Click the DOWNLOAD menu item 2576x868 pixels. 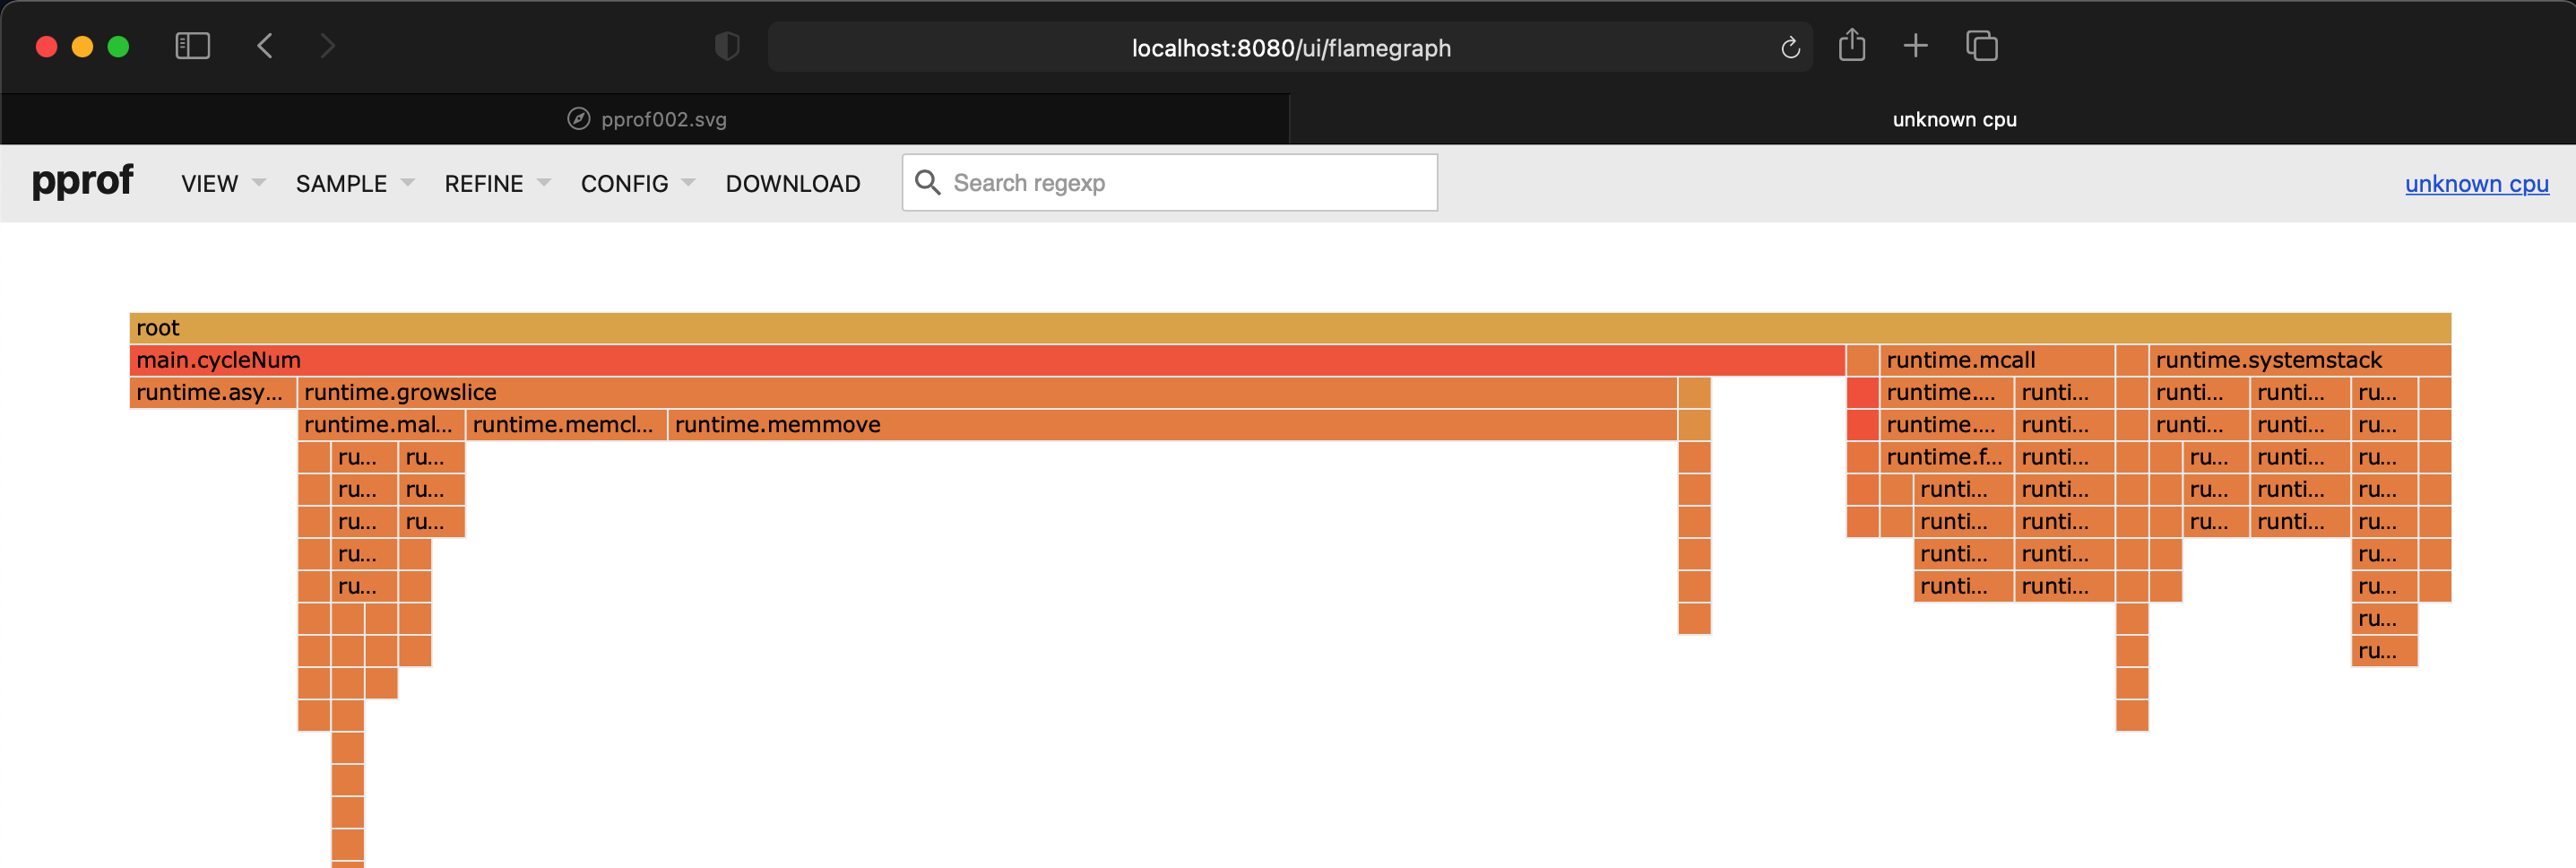793,183
